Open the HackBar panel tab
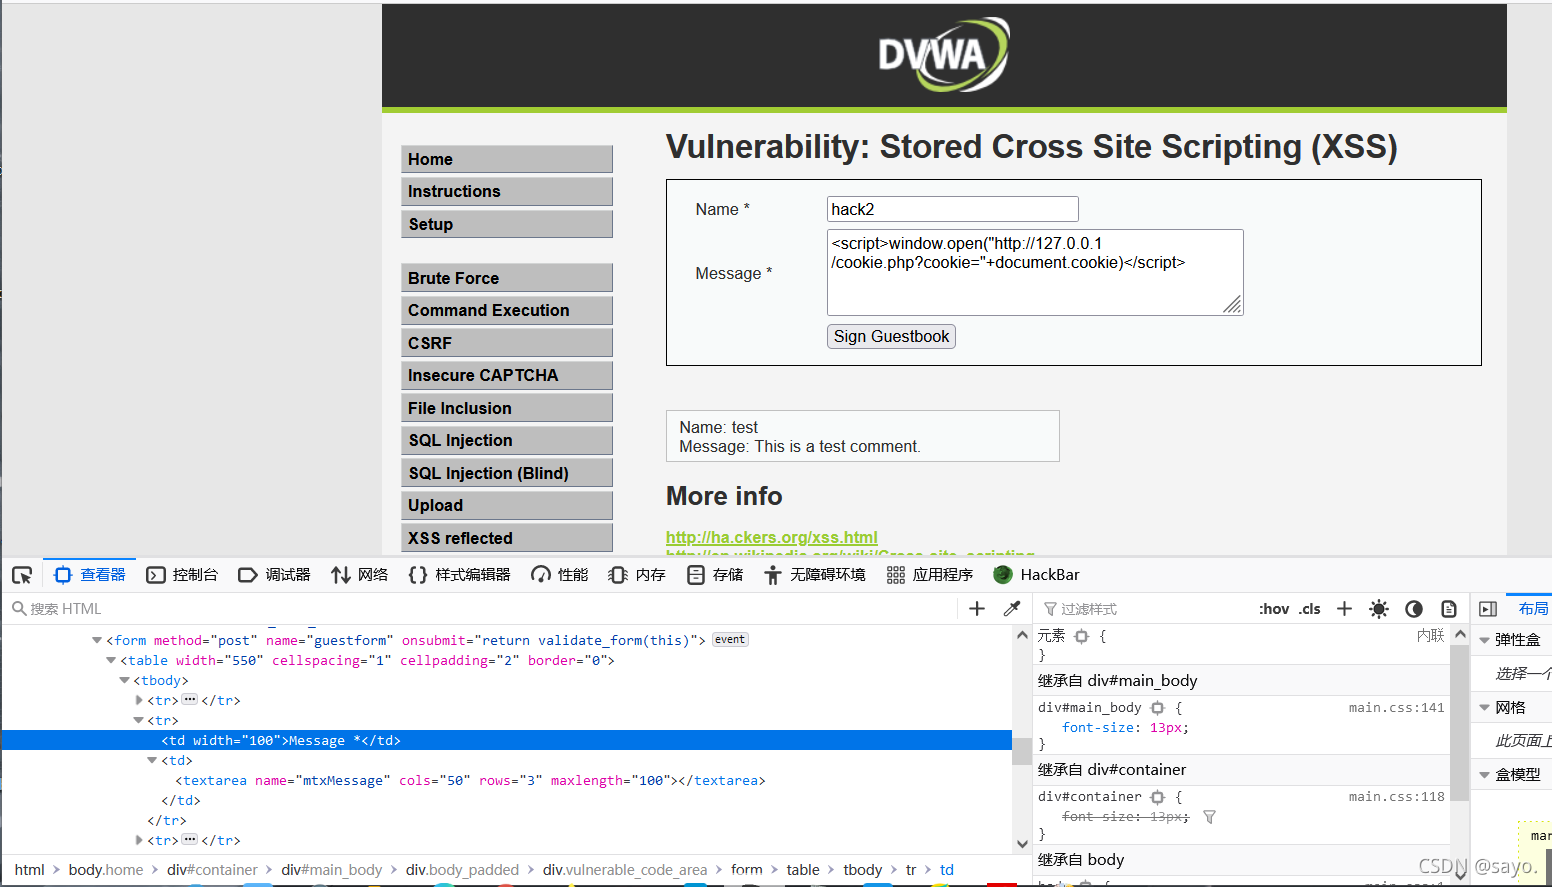Viewport: 1552px width, 887px height. (x=1036, y=575)
